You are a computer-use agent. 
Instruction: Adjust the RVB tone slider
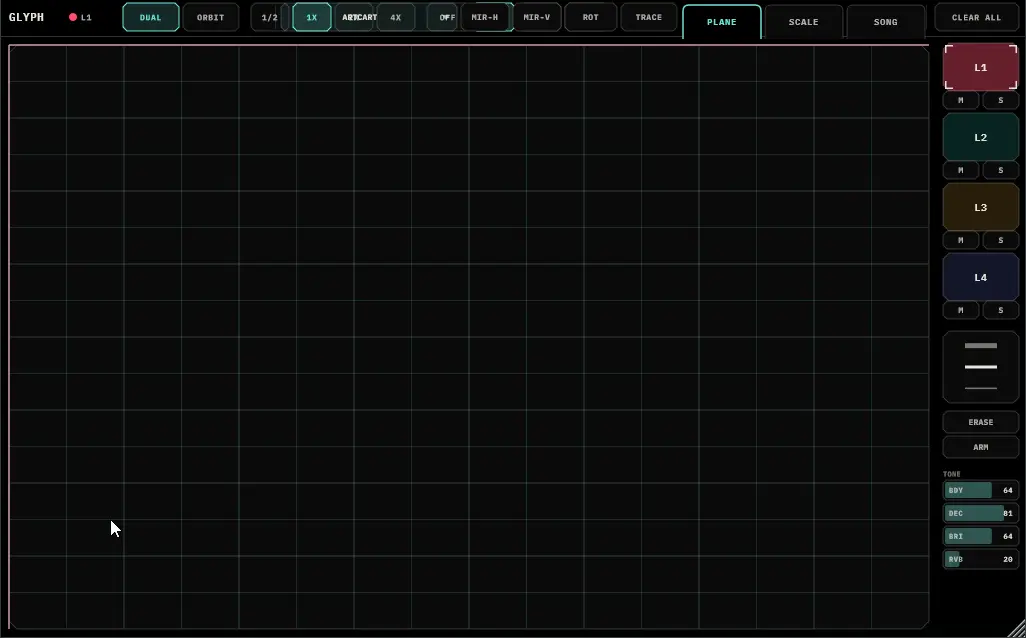[980, 559]
